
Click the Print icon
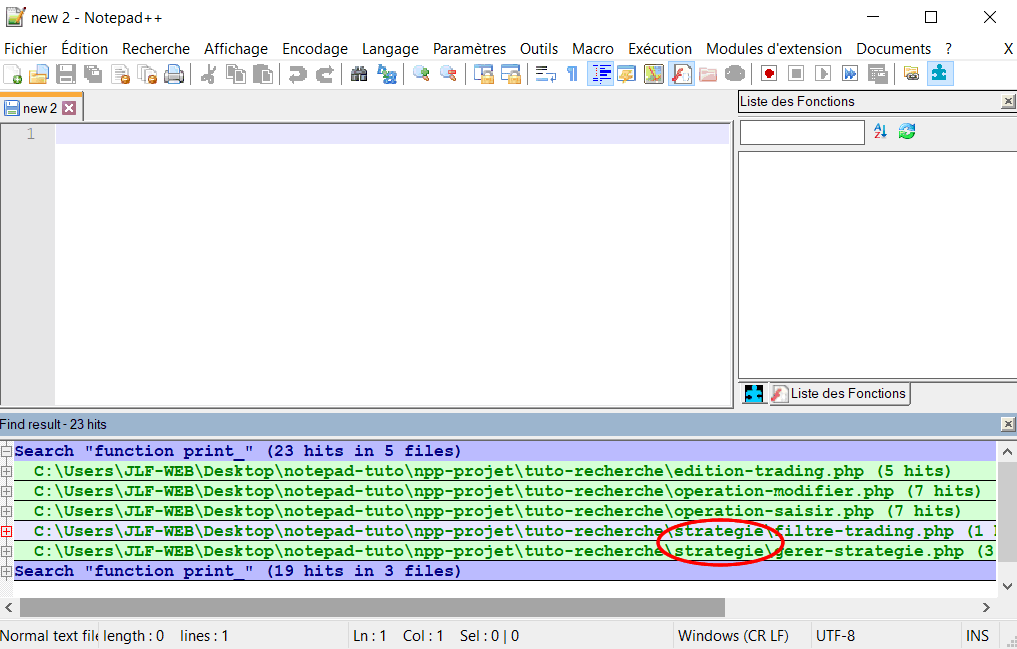point(174,74)
